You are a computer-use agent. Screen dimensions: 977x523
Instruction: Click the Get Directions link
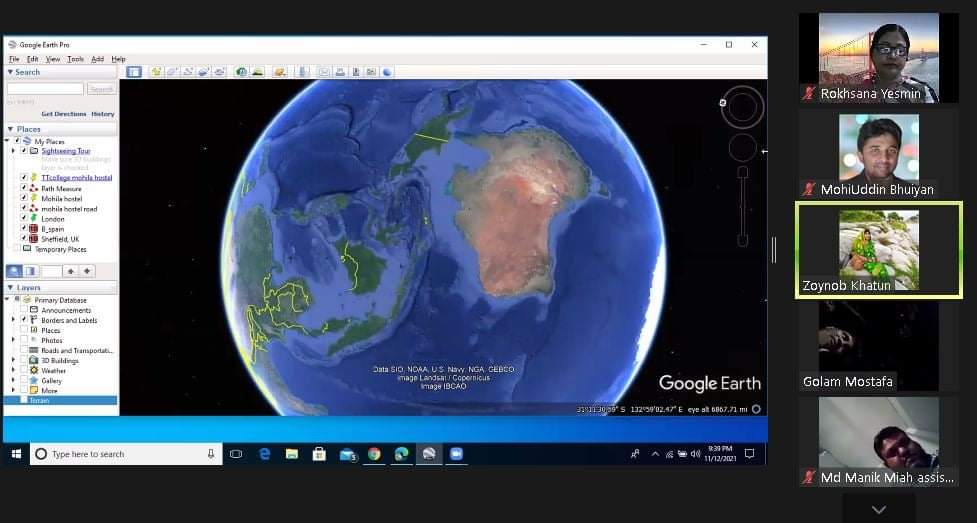pos(64,114)
